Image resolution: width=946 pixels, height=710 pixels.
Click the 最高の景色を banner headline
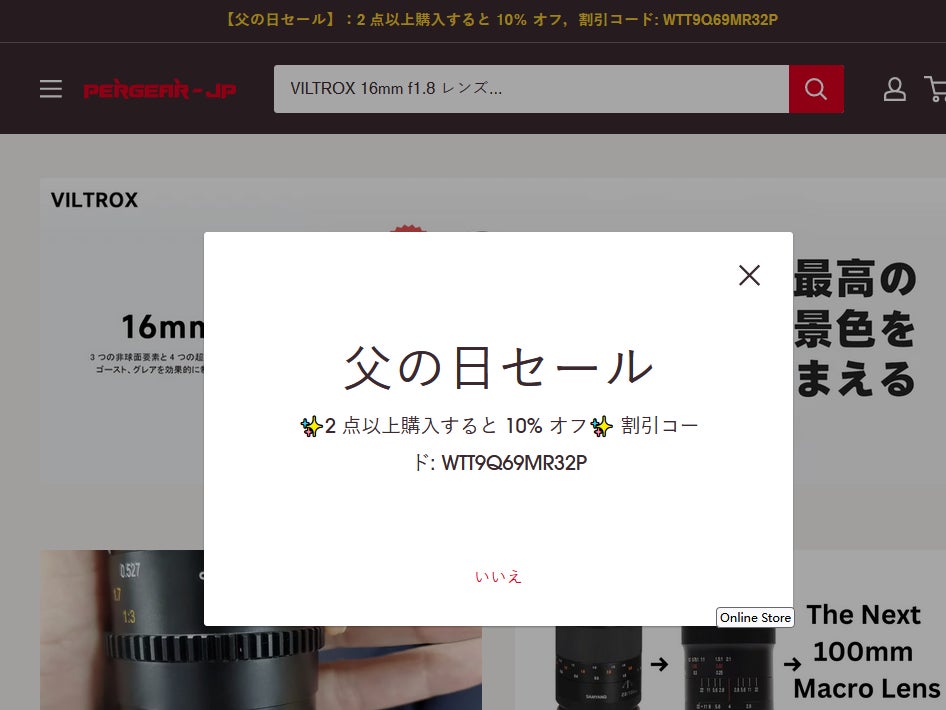(856, 329)
